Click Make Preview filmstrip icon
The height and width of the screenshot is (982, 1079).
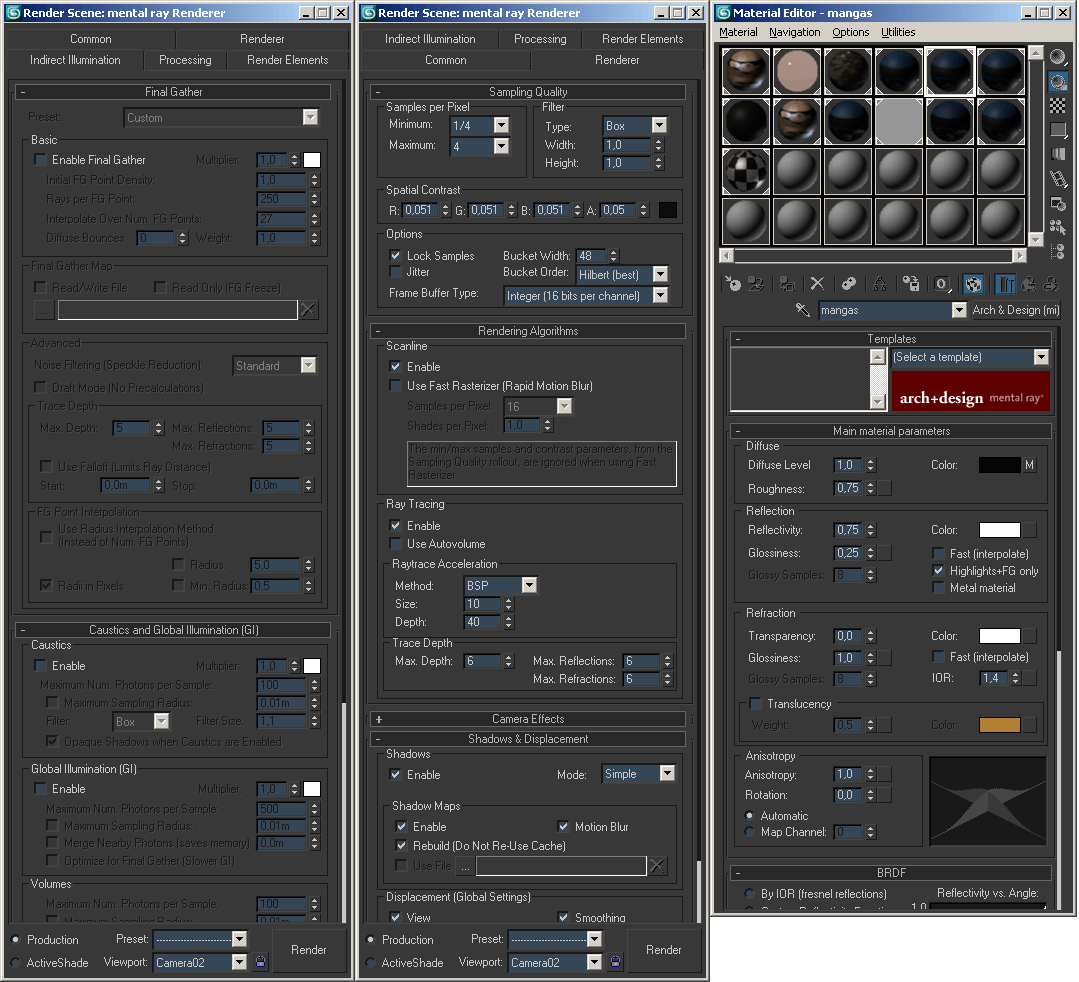pos(1058,179)
